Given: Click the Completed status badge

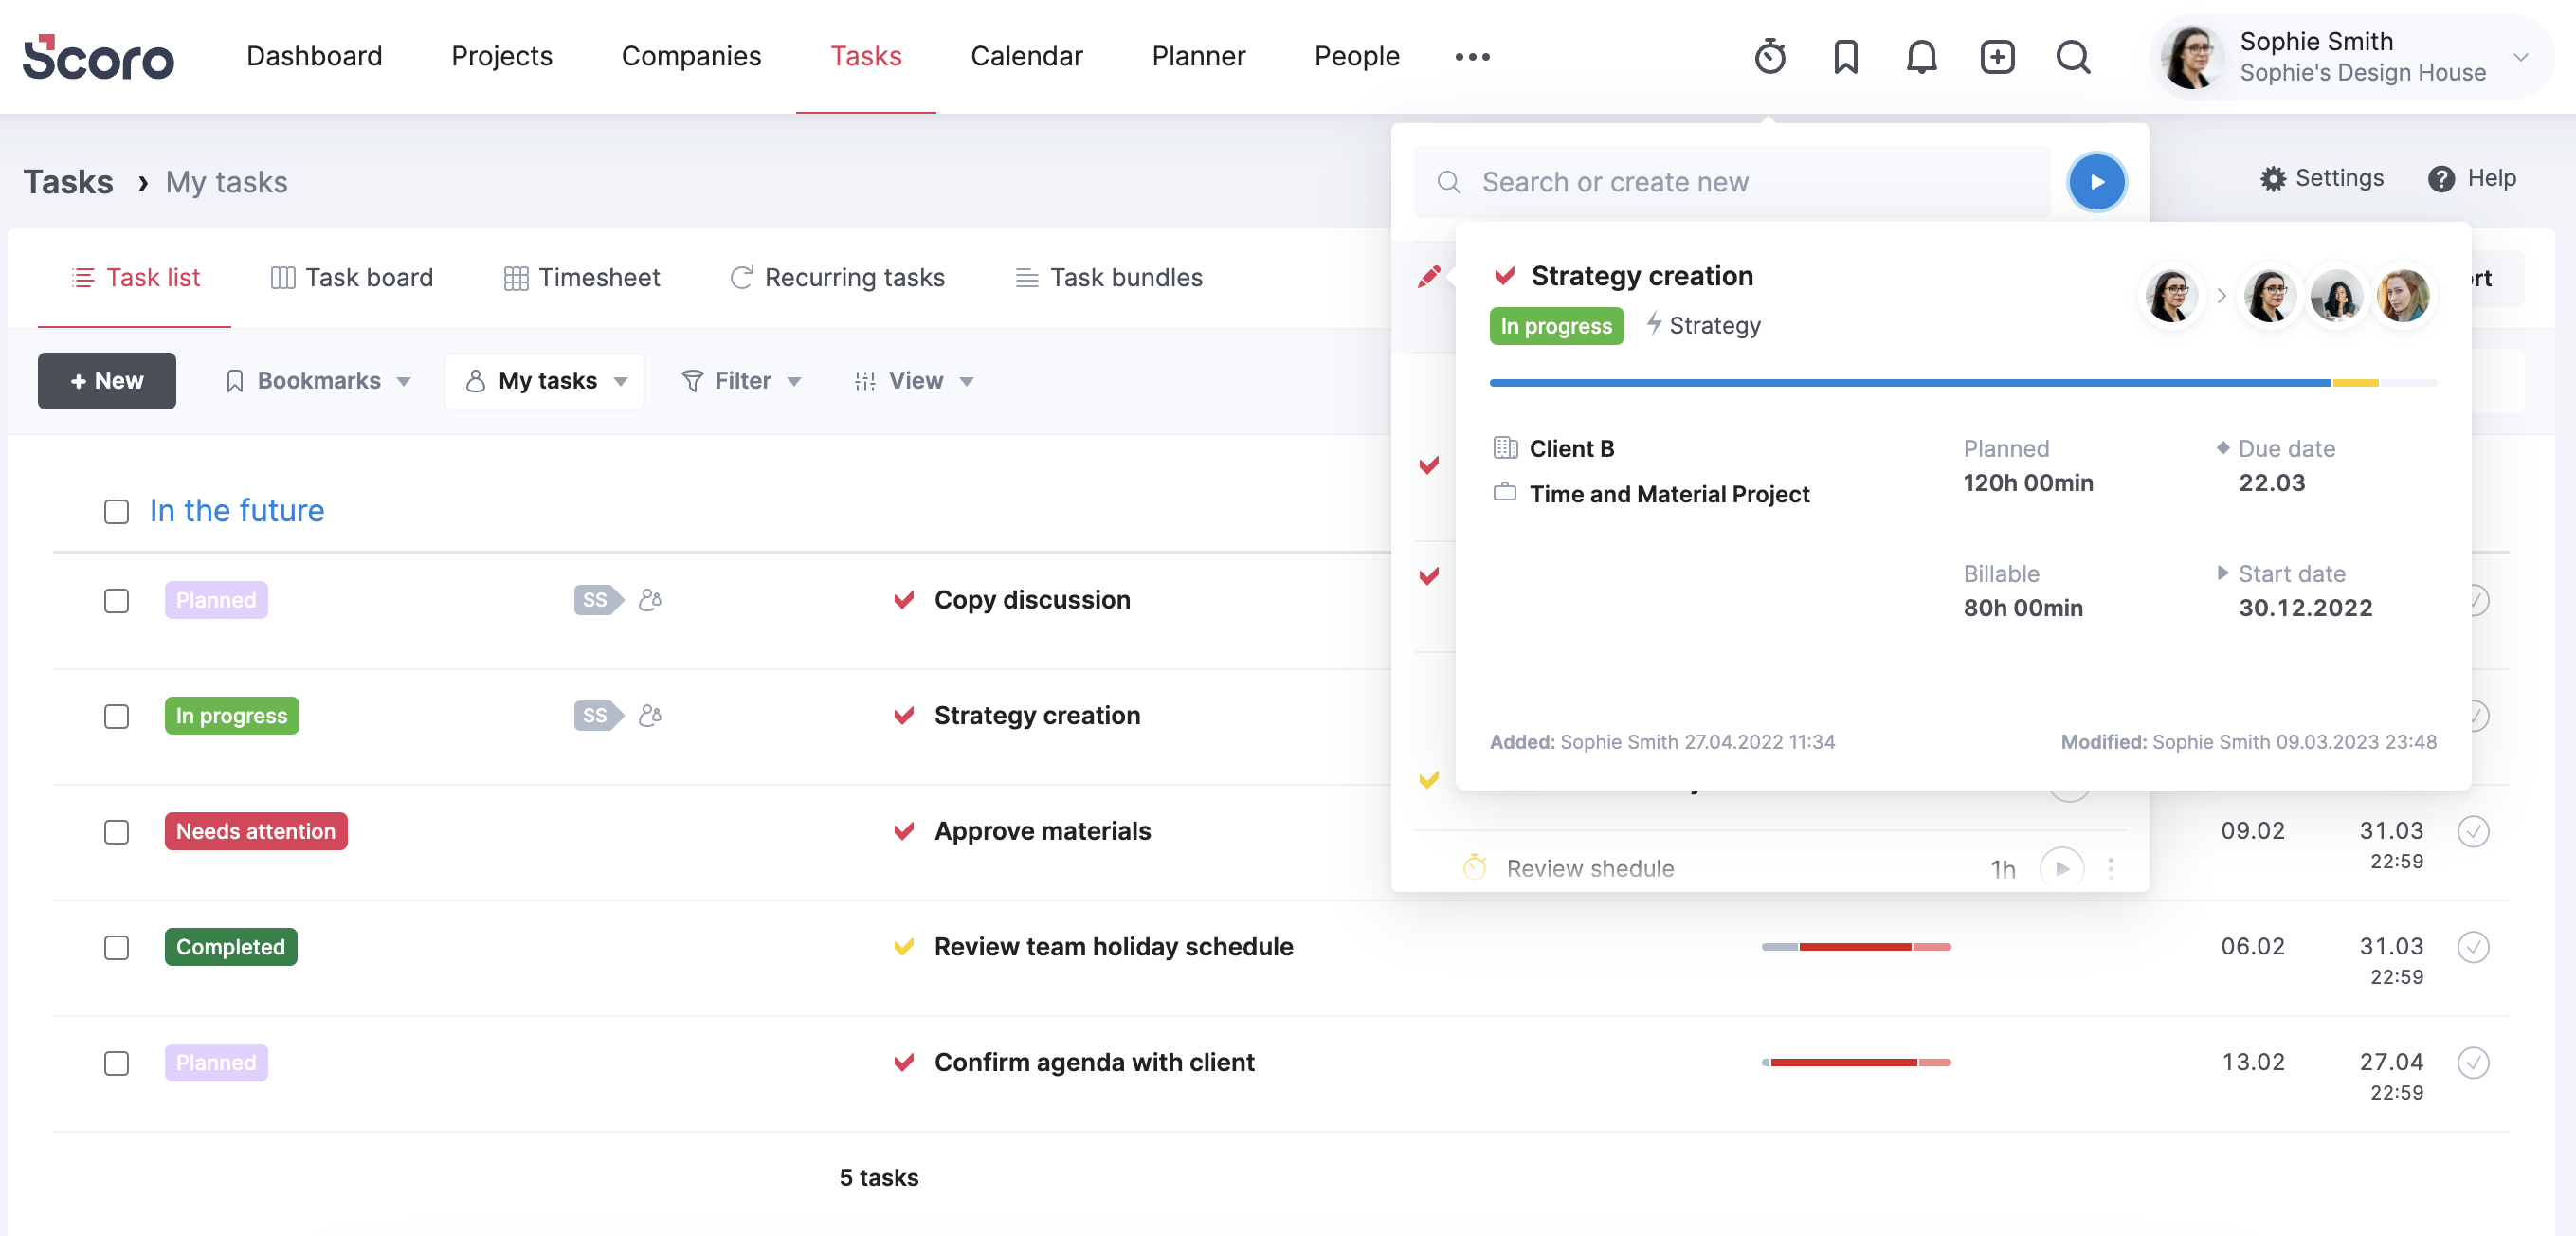Looking at the screenshot, I should click(x=231, y=947).
